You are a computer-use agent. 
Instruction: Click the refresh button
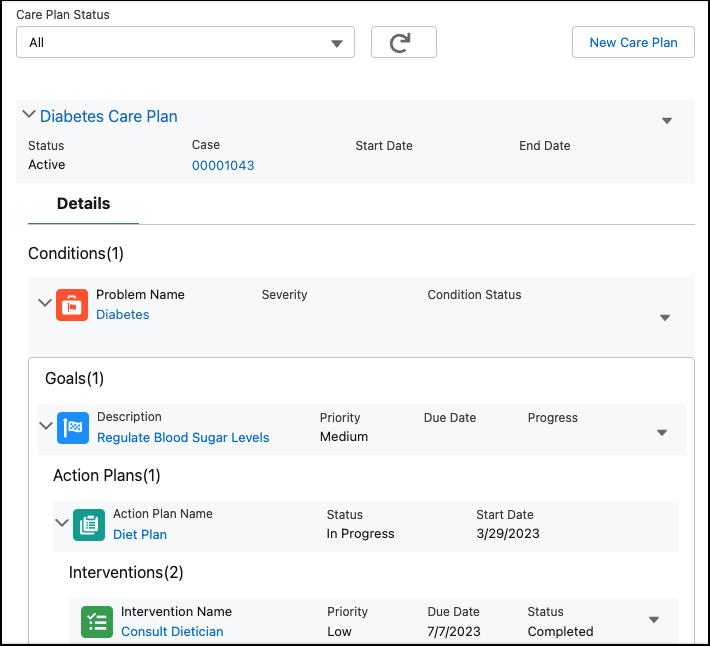coord(403,42)
